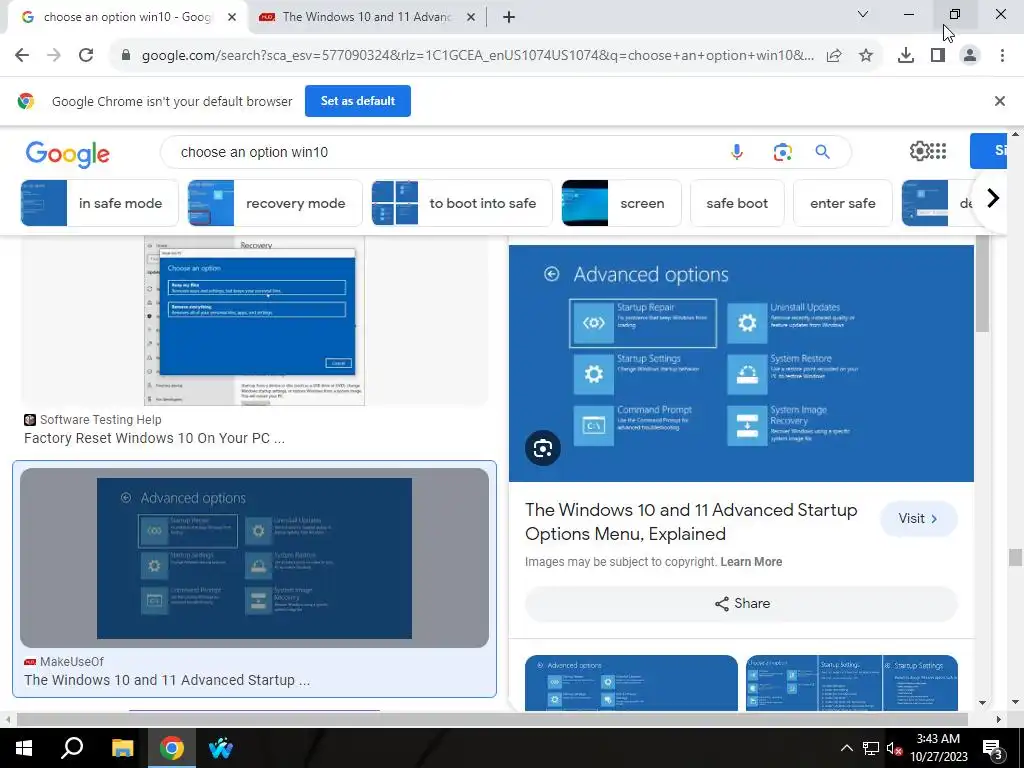
Task: Open the preview title 'Advanced Startup Options Menu, Explained'
Action: tap(691, 522)
